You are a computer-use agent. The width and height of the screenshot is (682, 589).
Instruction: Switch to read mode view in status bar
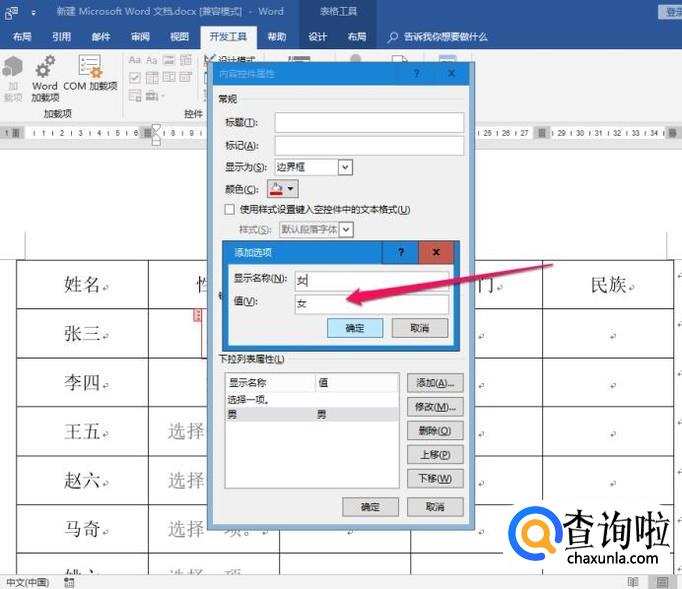tap(633, 582)
